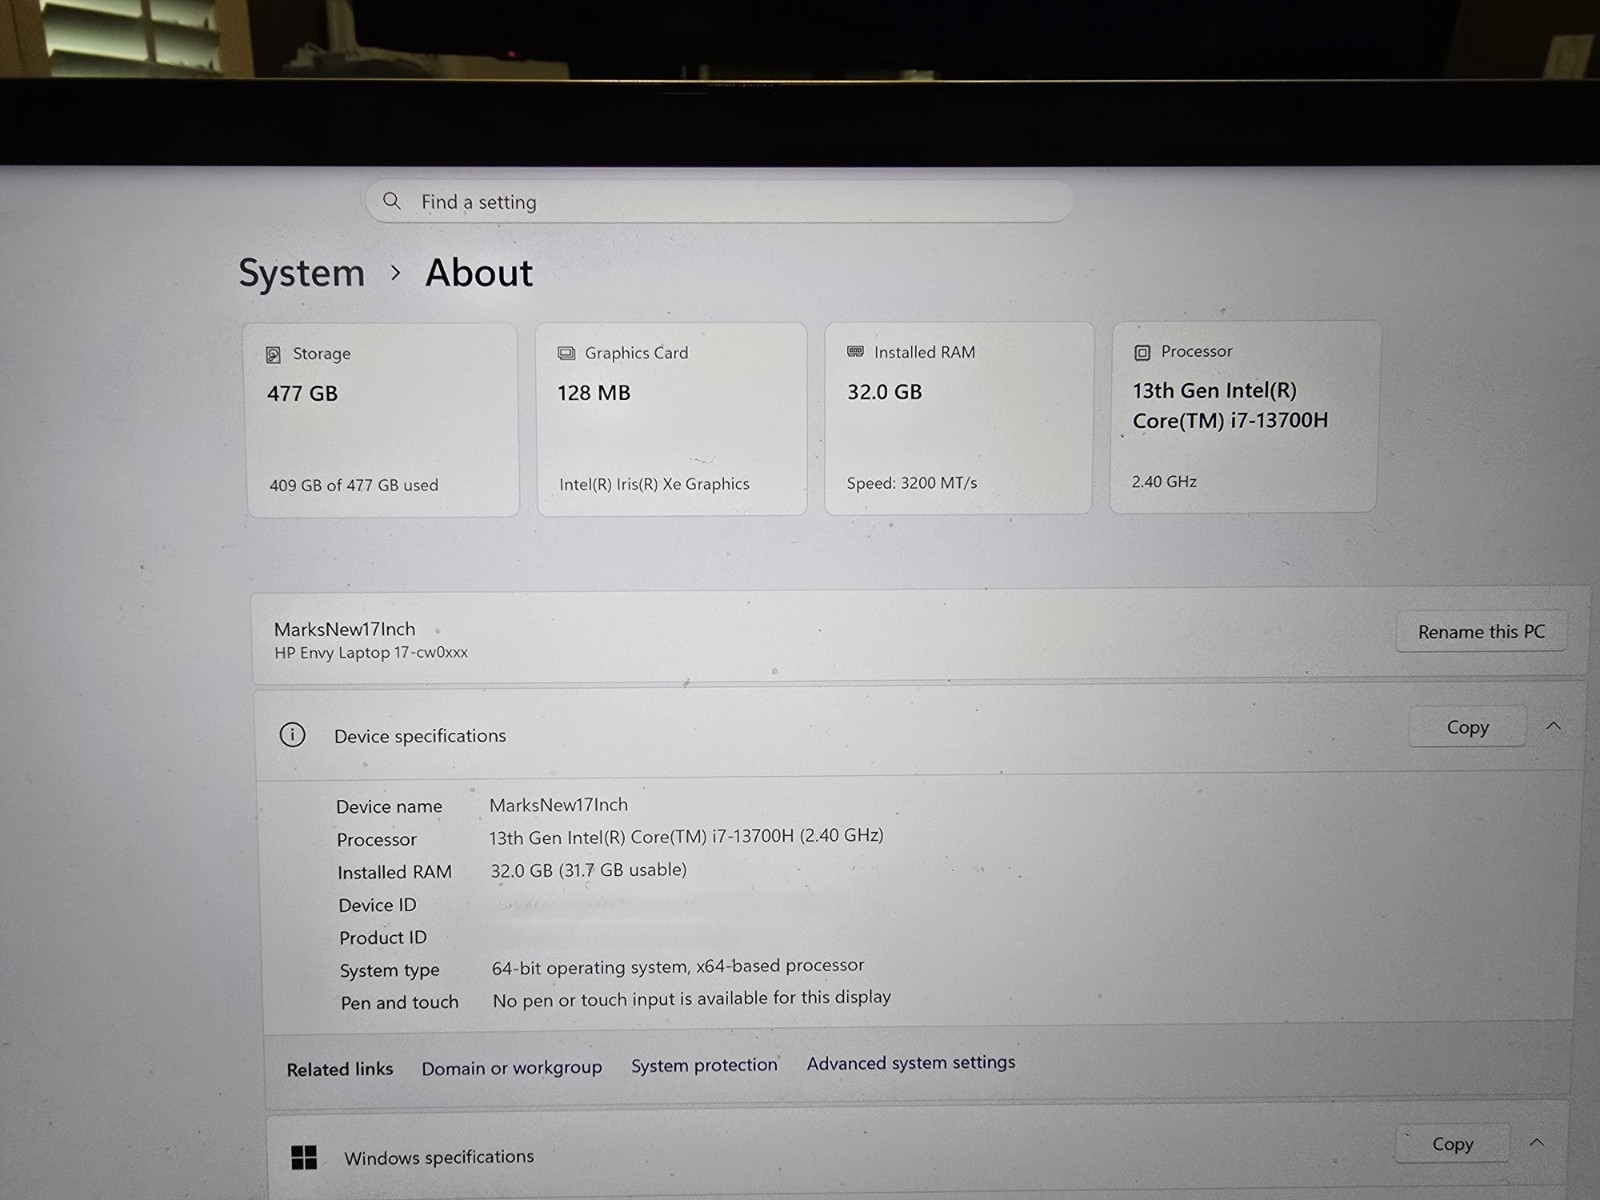Click 'Intel(R) Iris(R) Xe Graphics' text

click(654, 484)
